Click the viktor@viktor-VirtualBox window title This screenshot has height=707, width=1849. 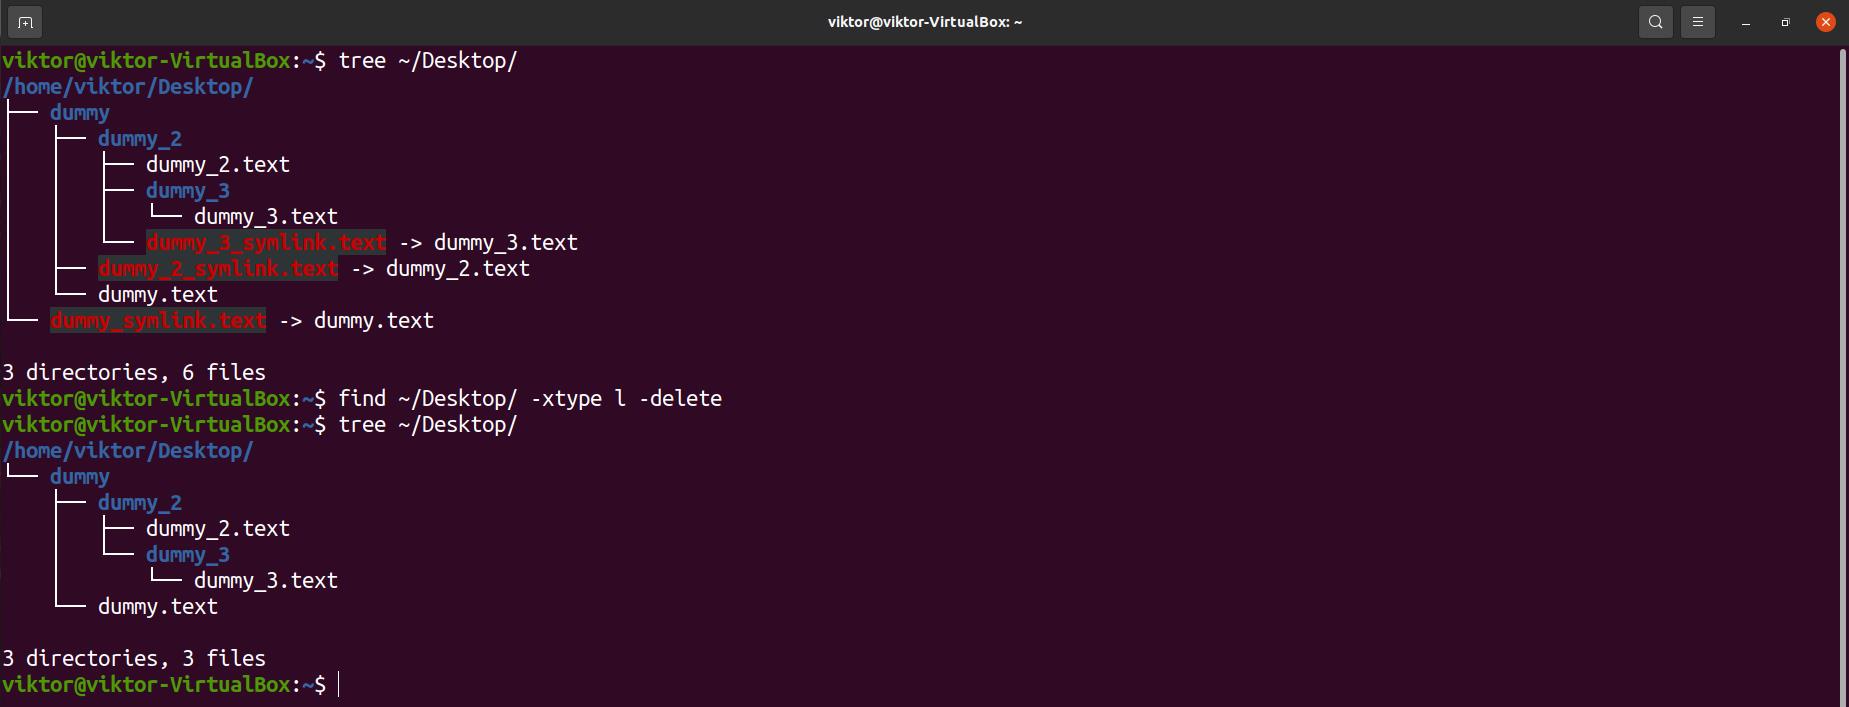[925, 22]
